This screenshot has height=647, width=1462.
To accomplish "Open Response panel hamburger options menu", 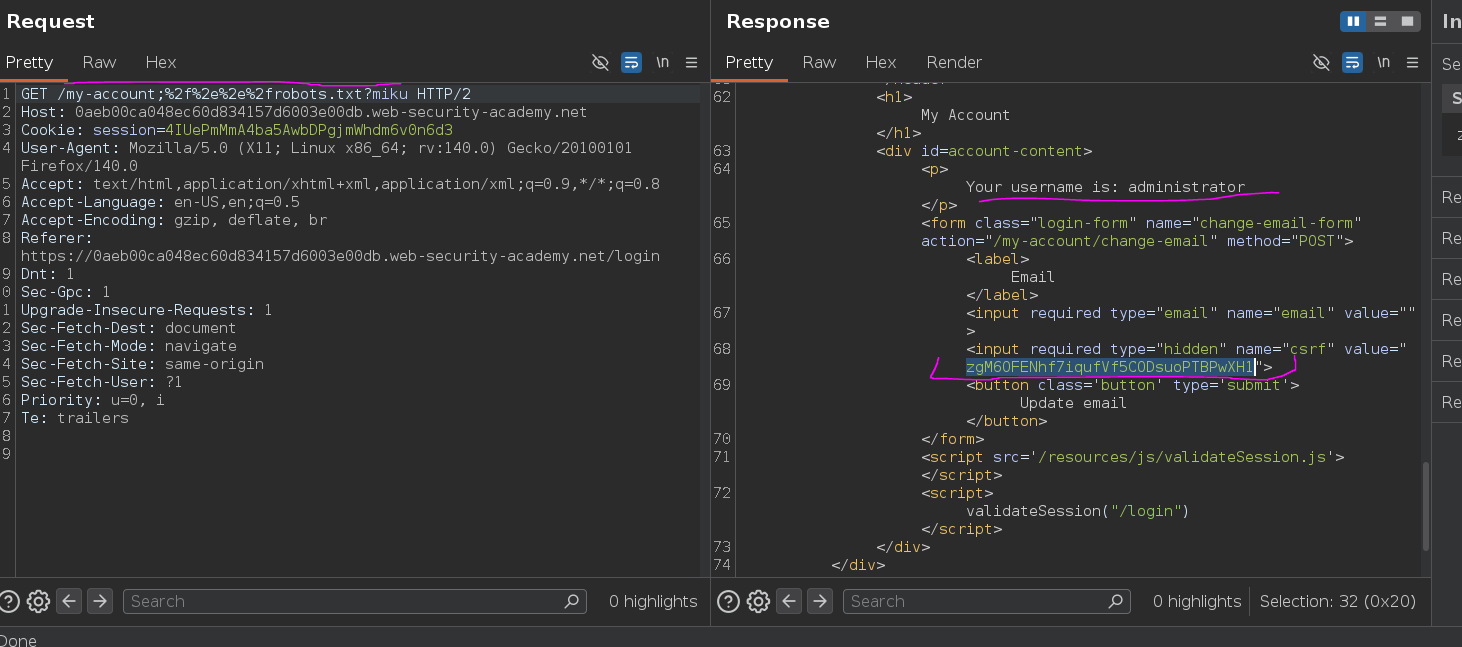I will click(x=1413, y=62).
